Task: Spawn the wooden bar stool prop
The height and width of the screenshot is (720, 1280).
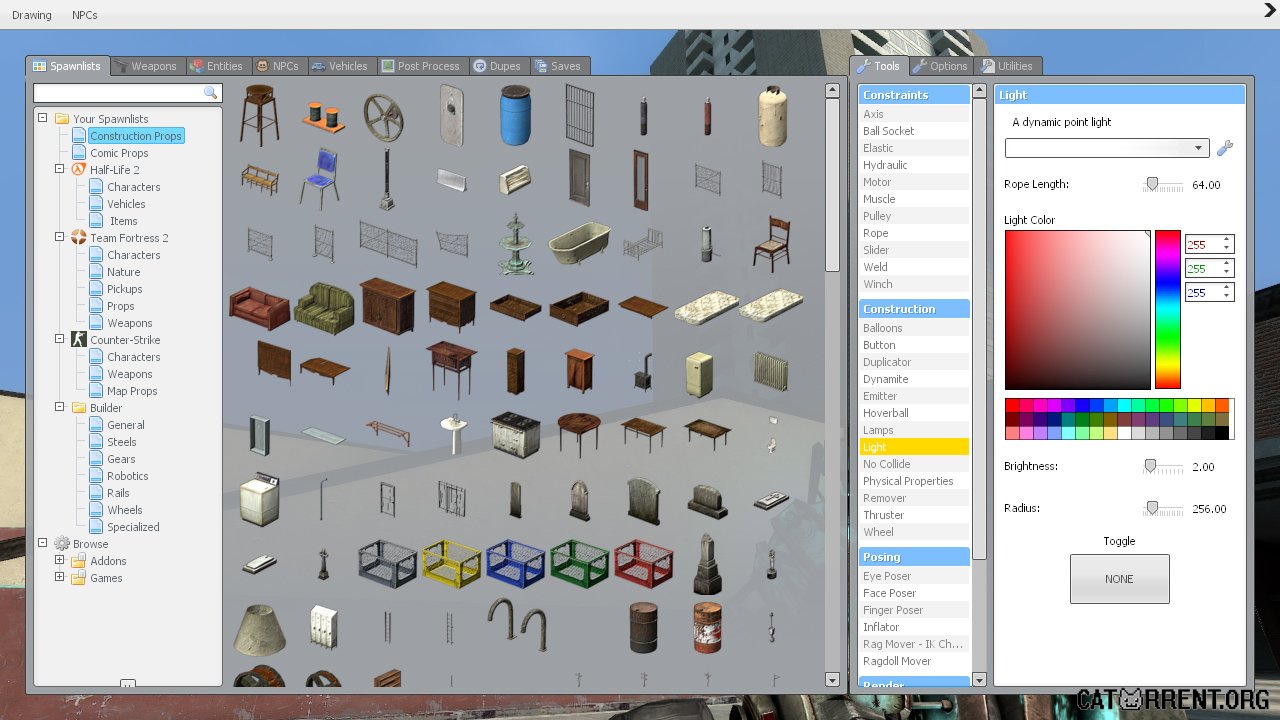Action: [x=259, y=115]
